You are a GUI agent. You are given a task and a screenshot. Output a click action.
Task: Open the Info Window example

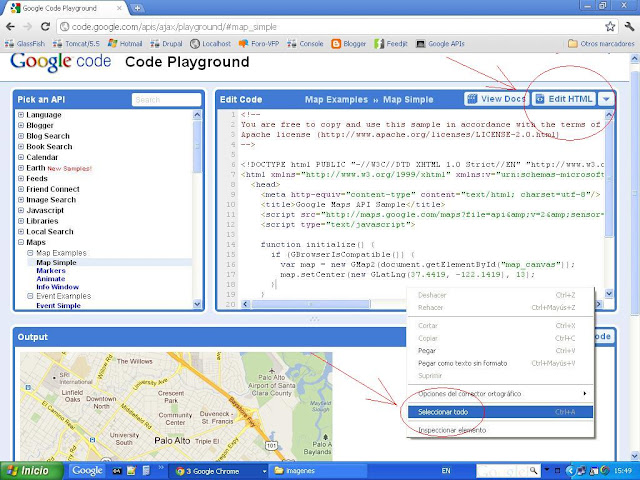(x=58, y=287)
